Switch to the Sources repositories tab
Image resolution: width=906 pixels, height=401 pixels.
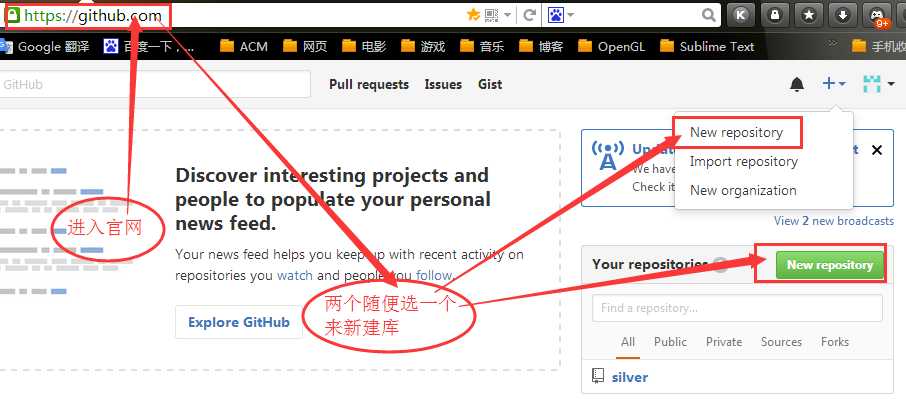(781, 342)
